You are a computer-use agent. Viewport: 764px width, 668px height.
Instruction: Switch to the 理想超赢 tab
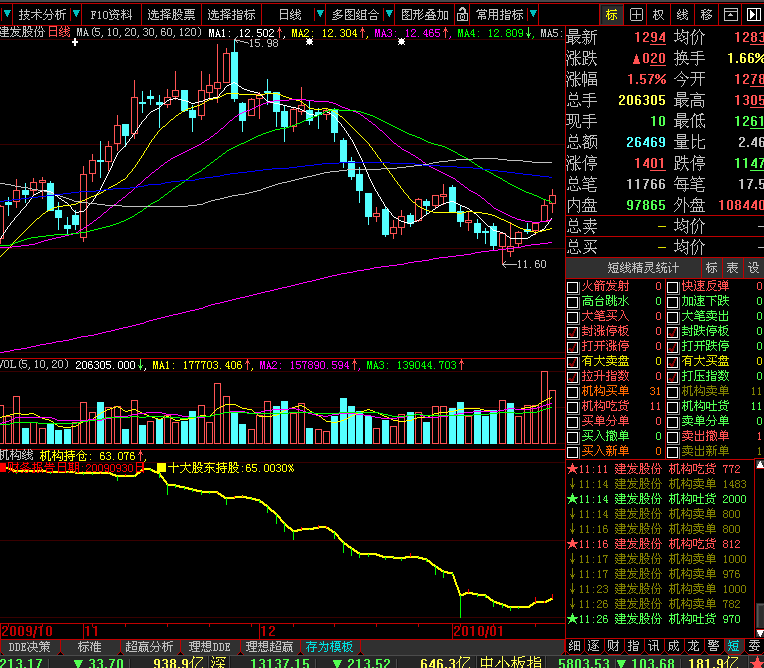(269, 647)
